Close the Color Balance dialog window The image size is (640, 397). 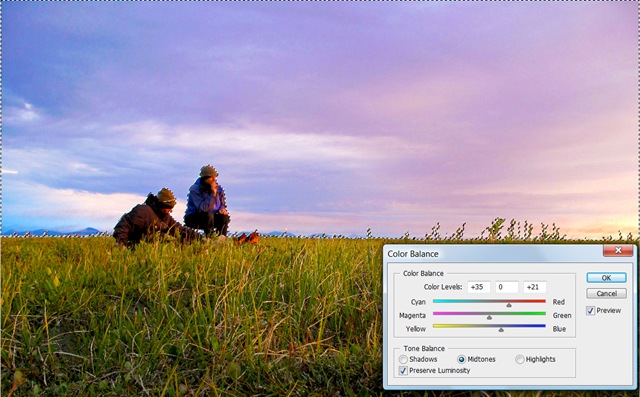pos(618,250)
